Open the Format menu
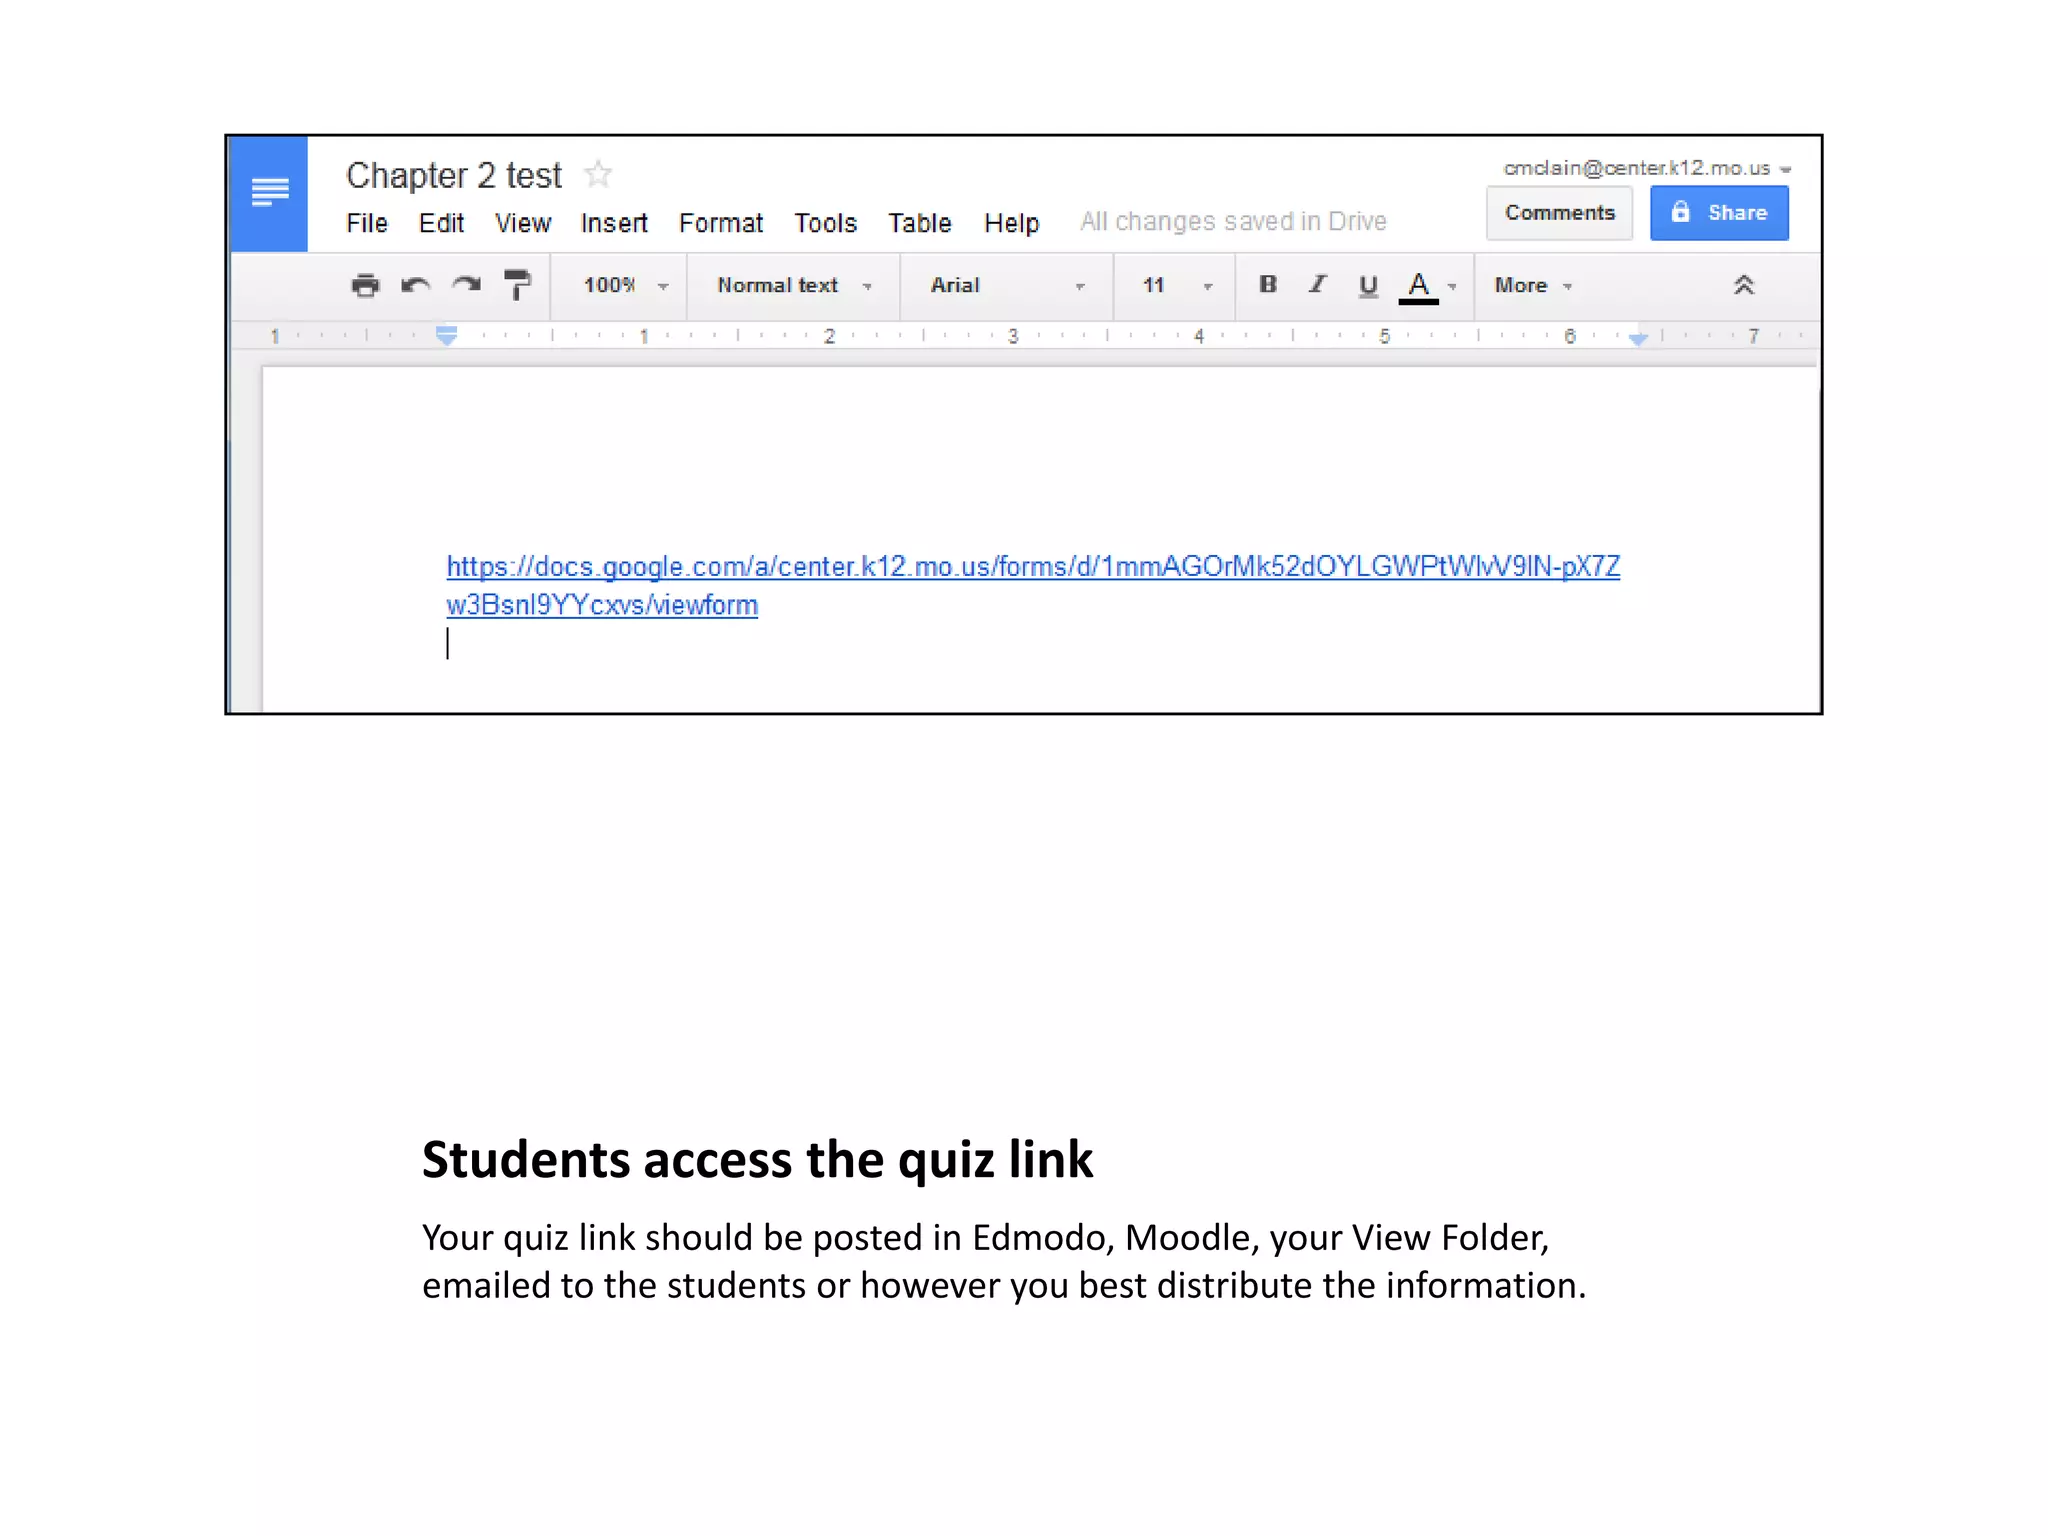The height and width of the screenshot is (1536, 2048). coord(720,223)
